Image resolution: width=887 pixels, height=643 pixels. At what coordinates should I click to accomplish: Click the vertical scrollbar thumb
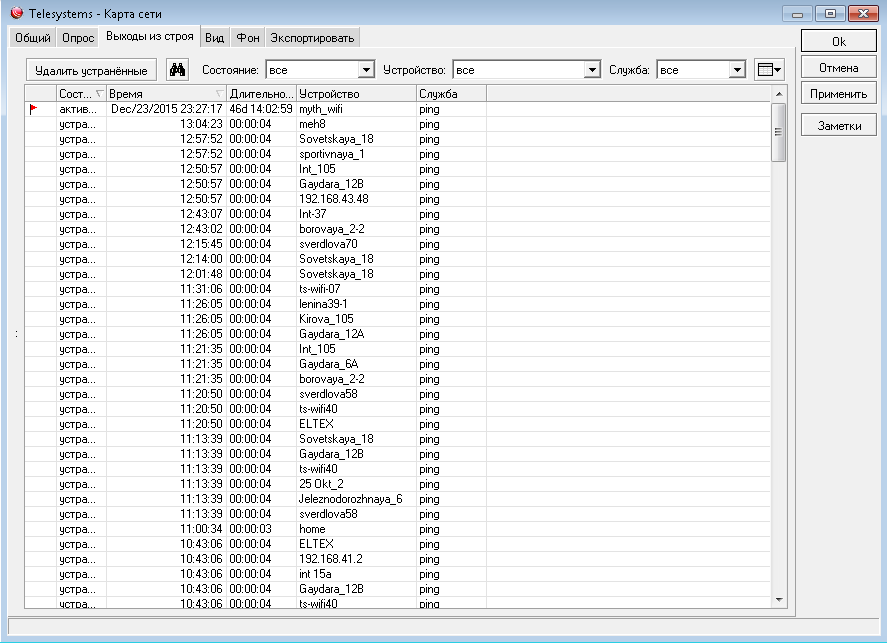coord(779,132)
